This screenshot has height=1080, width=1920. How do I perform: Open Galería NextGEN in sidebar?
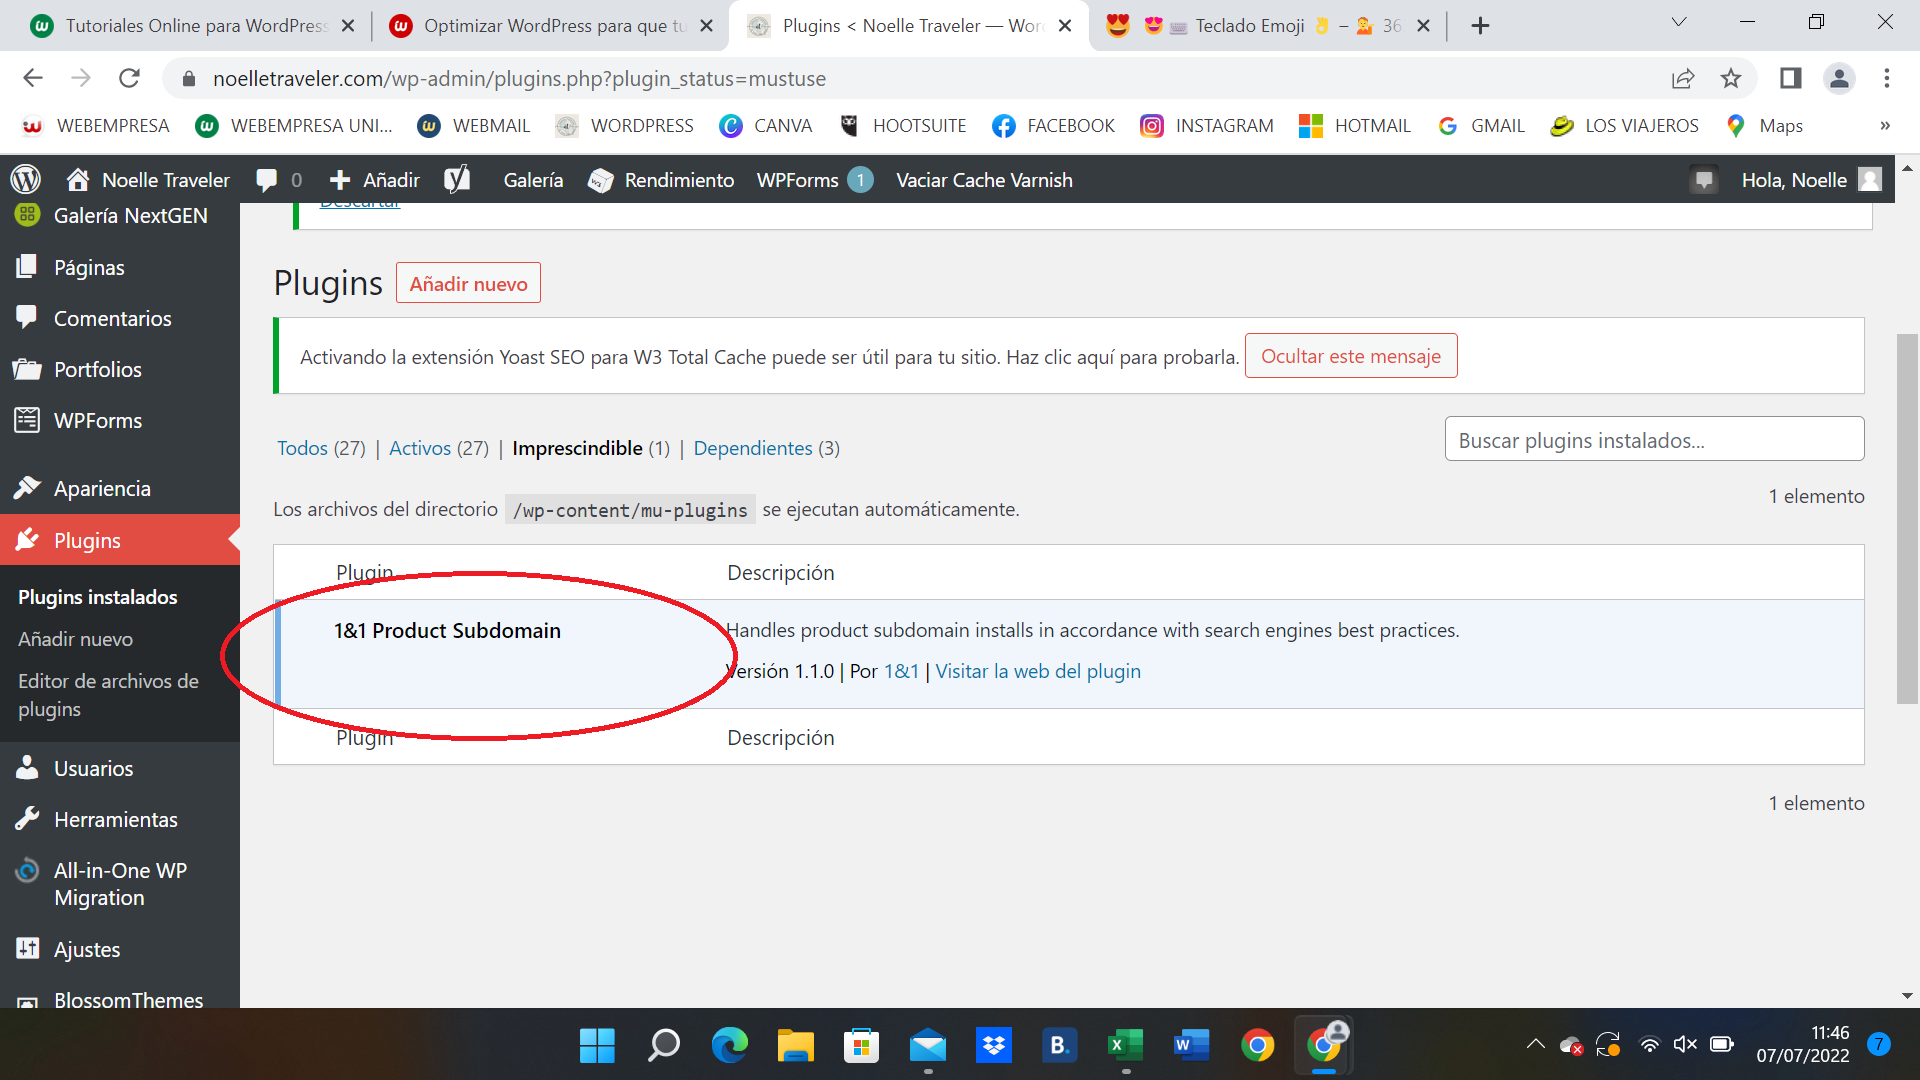120,215
